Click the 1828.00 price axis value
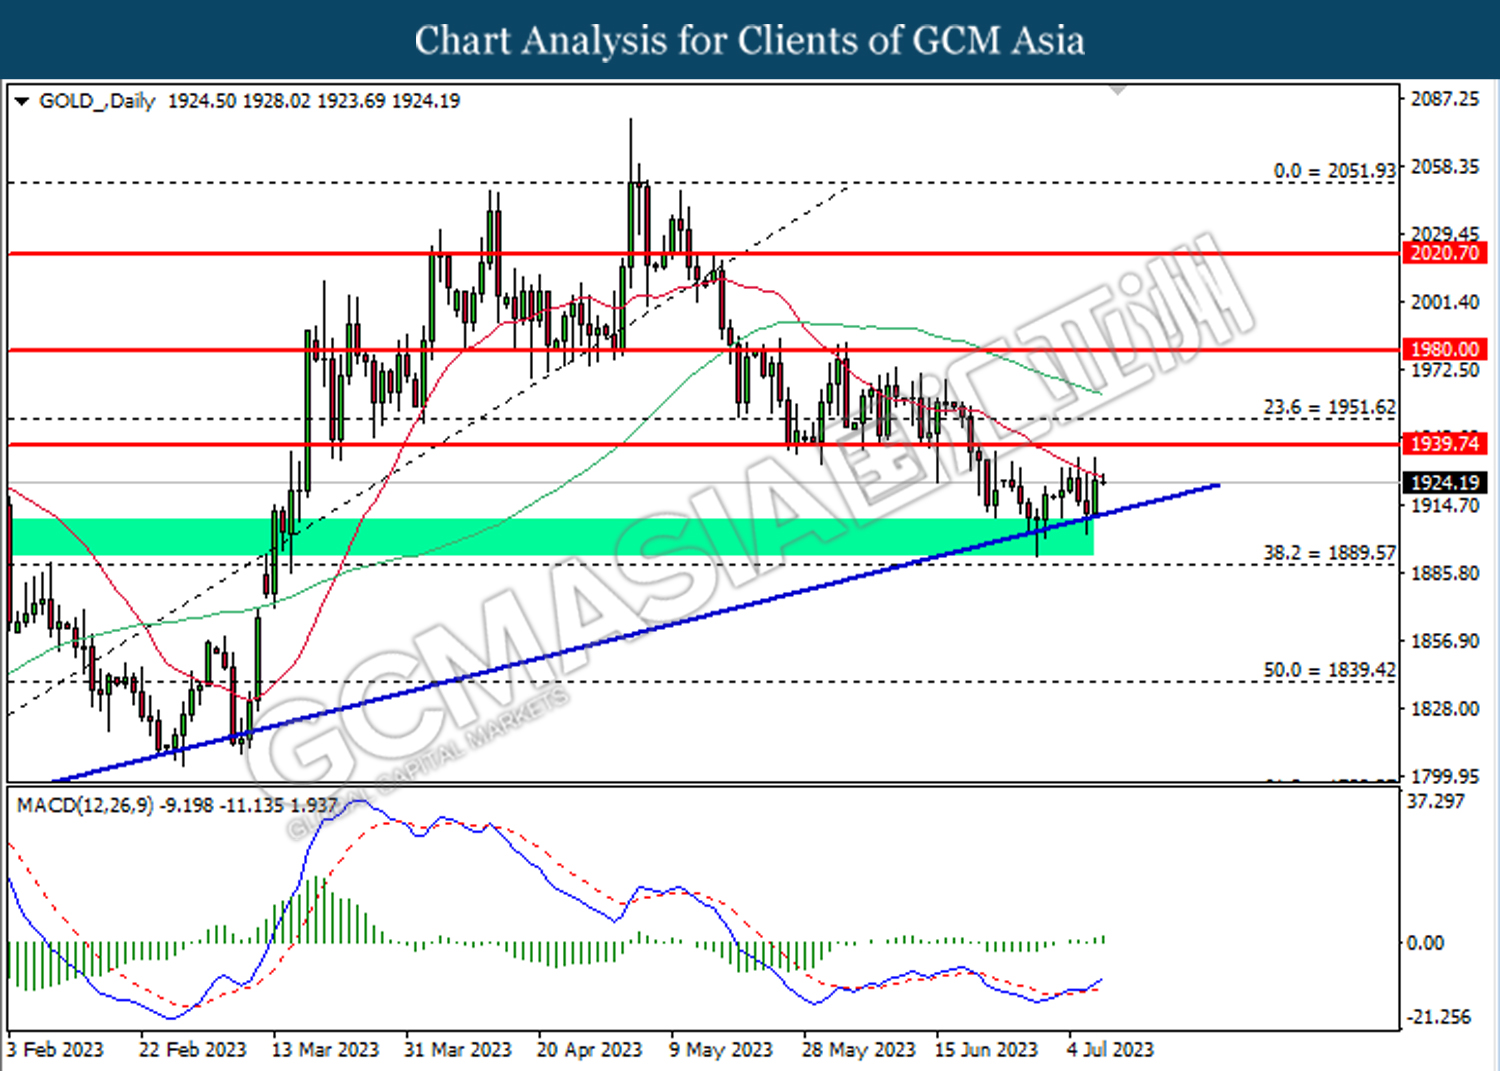 pyautogui.click(x=1444, y=709)
